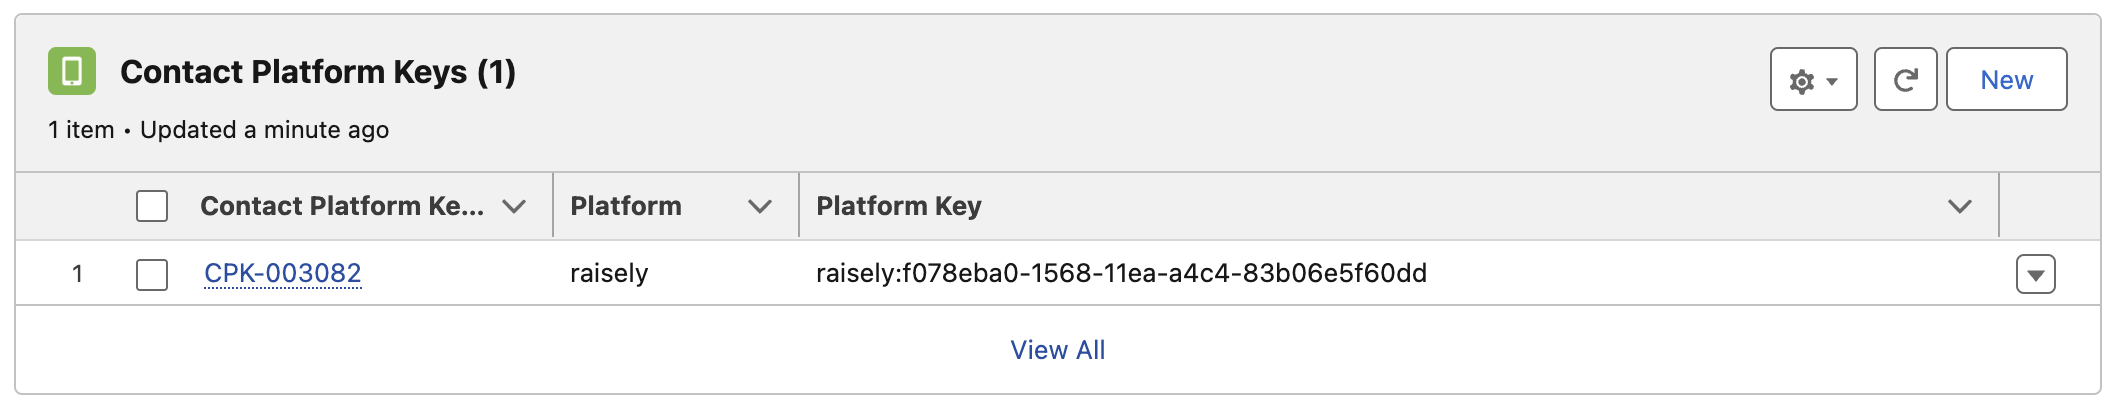
Task: Sort by the Platform column header
Action: (x=626, y=206)
